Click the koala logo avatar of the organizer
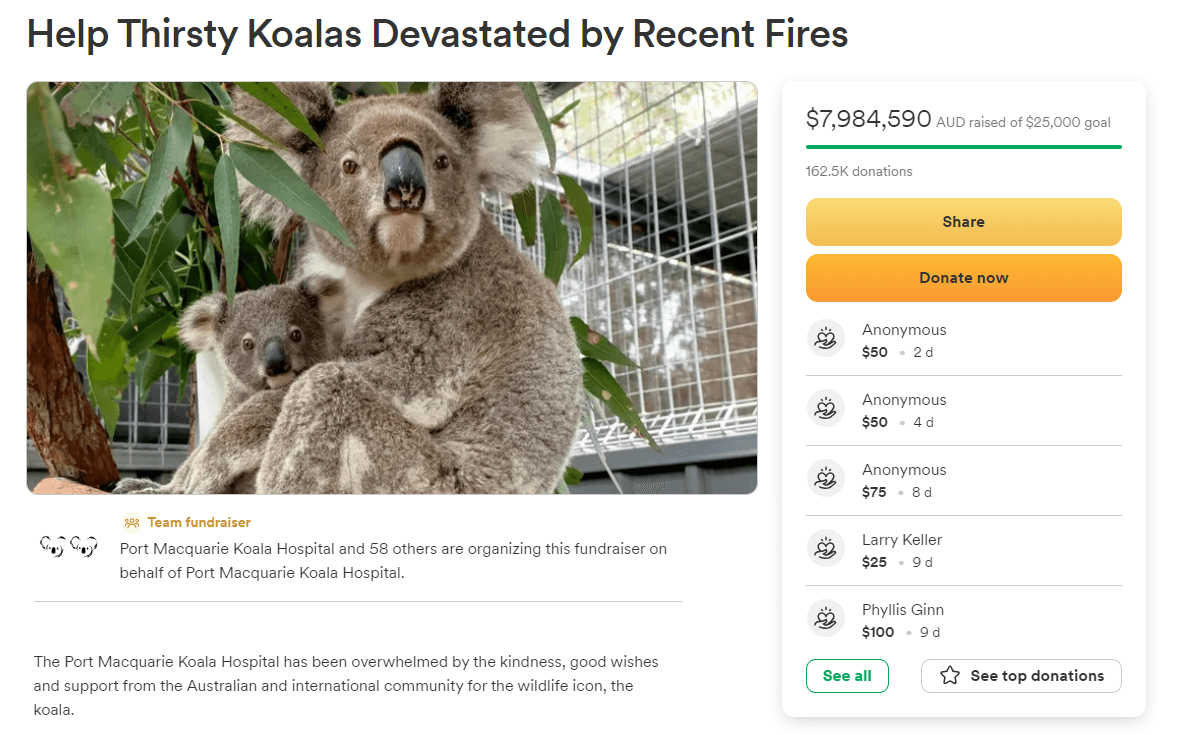Viewport: 1186px width, 735px height. click(69, 546)
